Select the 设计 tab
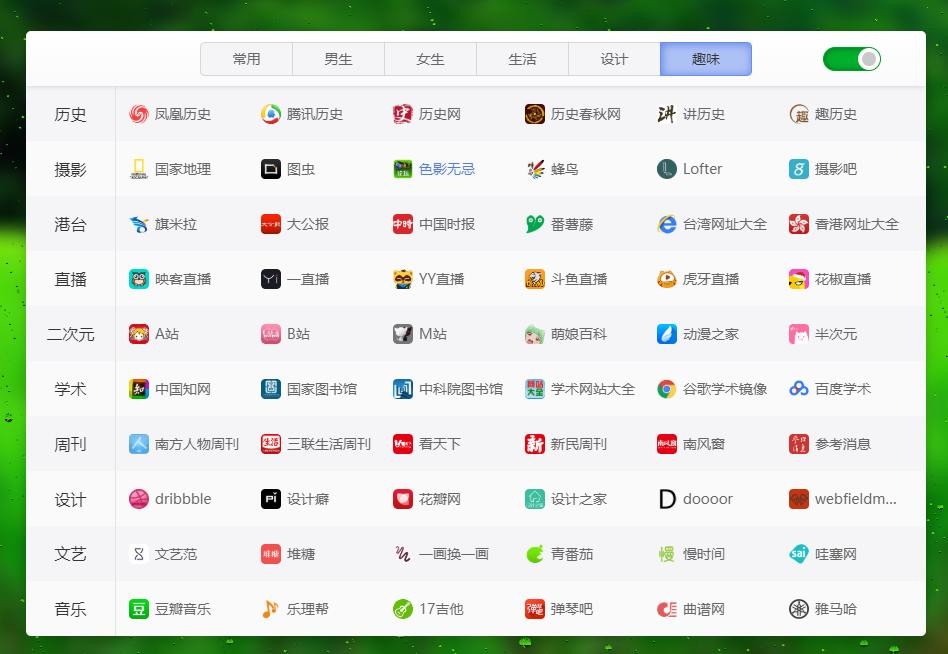The width and height of the screenshot is (948, 654). pos(614,59)
